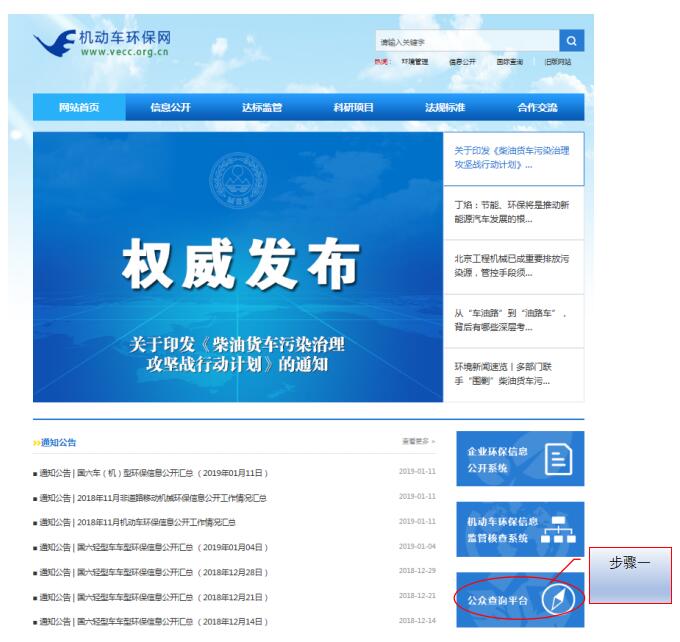680x642 pixels.
Task: Open 国六轻型车车型环保信息公开汇总（2018年12月14日）
Action: (x=150, y=622)
